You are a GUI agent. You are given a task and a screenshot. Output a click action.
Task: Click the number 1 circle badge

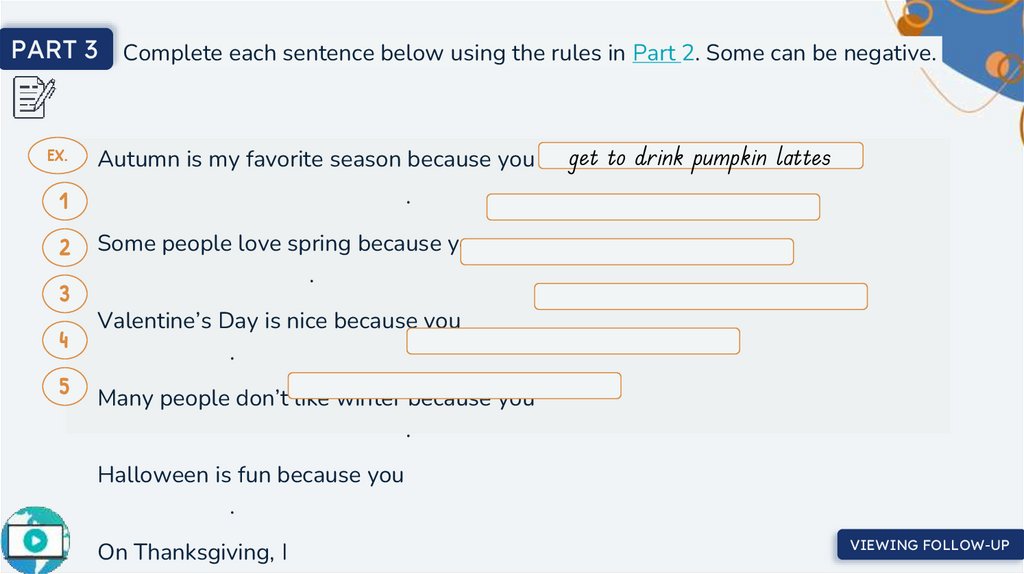64,202
